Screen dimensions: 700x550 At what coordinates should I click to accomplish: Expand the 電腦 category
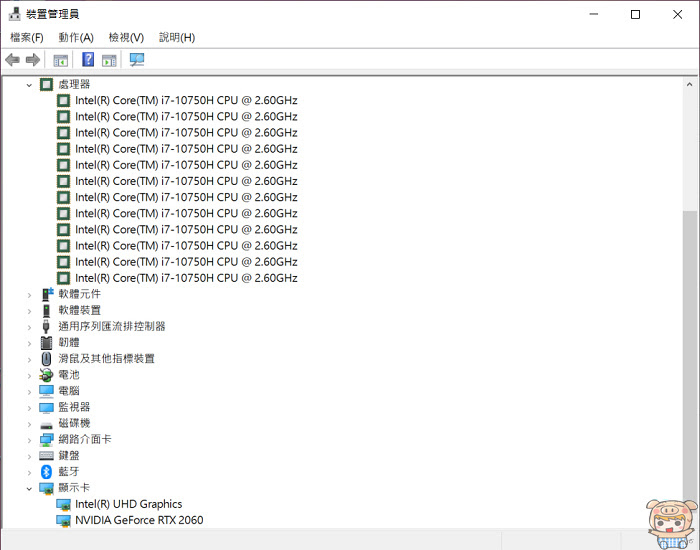click(x=29, y=392)
